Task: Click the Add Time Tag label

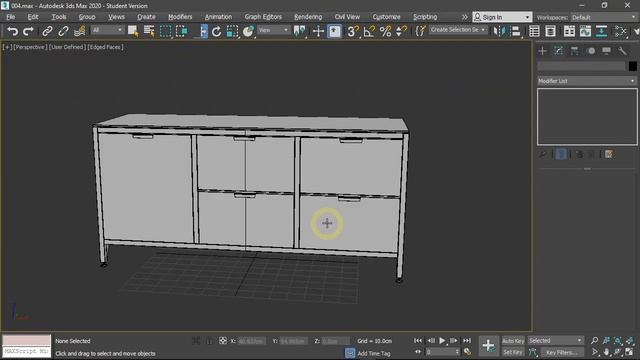Action: point(374,353)
